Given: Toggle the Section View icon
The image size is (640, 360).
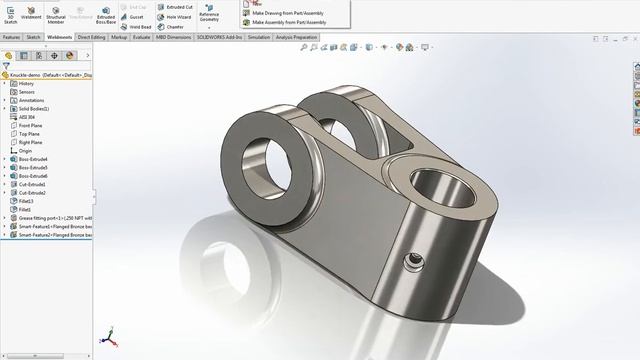Looking at the screenshot, I should pos(334,47).
